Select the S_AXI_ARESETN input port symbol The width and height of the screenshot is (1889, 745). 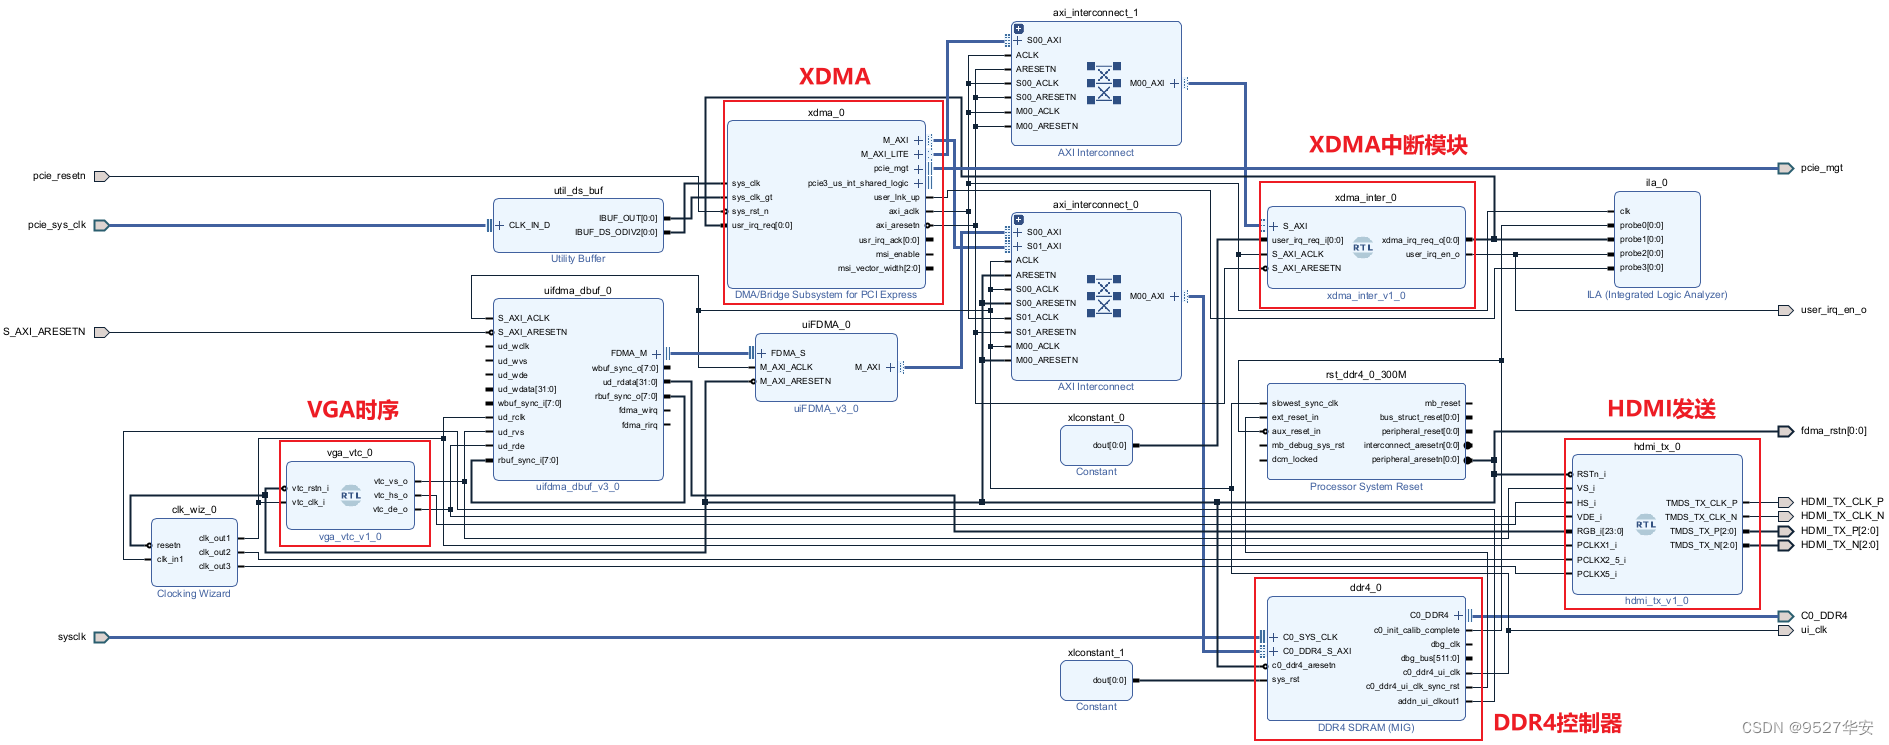point(101,332)
